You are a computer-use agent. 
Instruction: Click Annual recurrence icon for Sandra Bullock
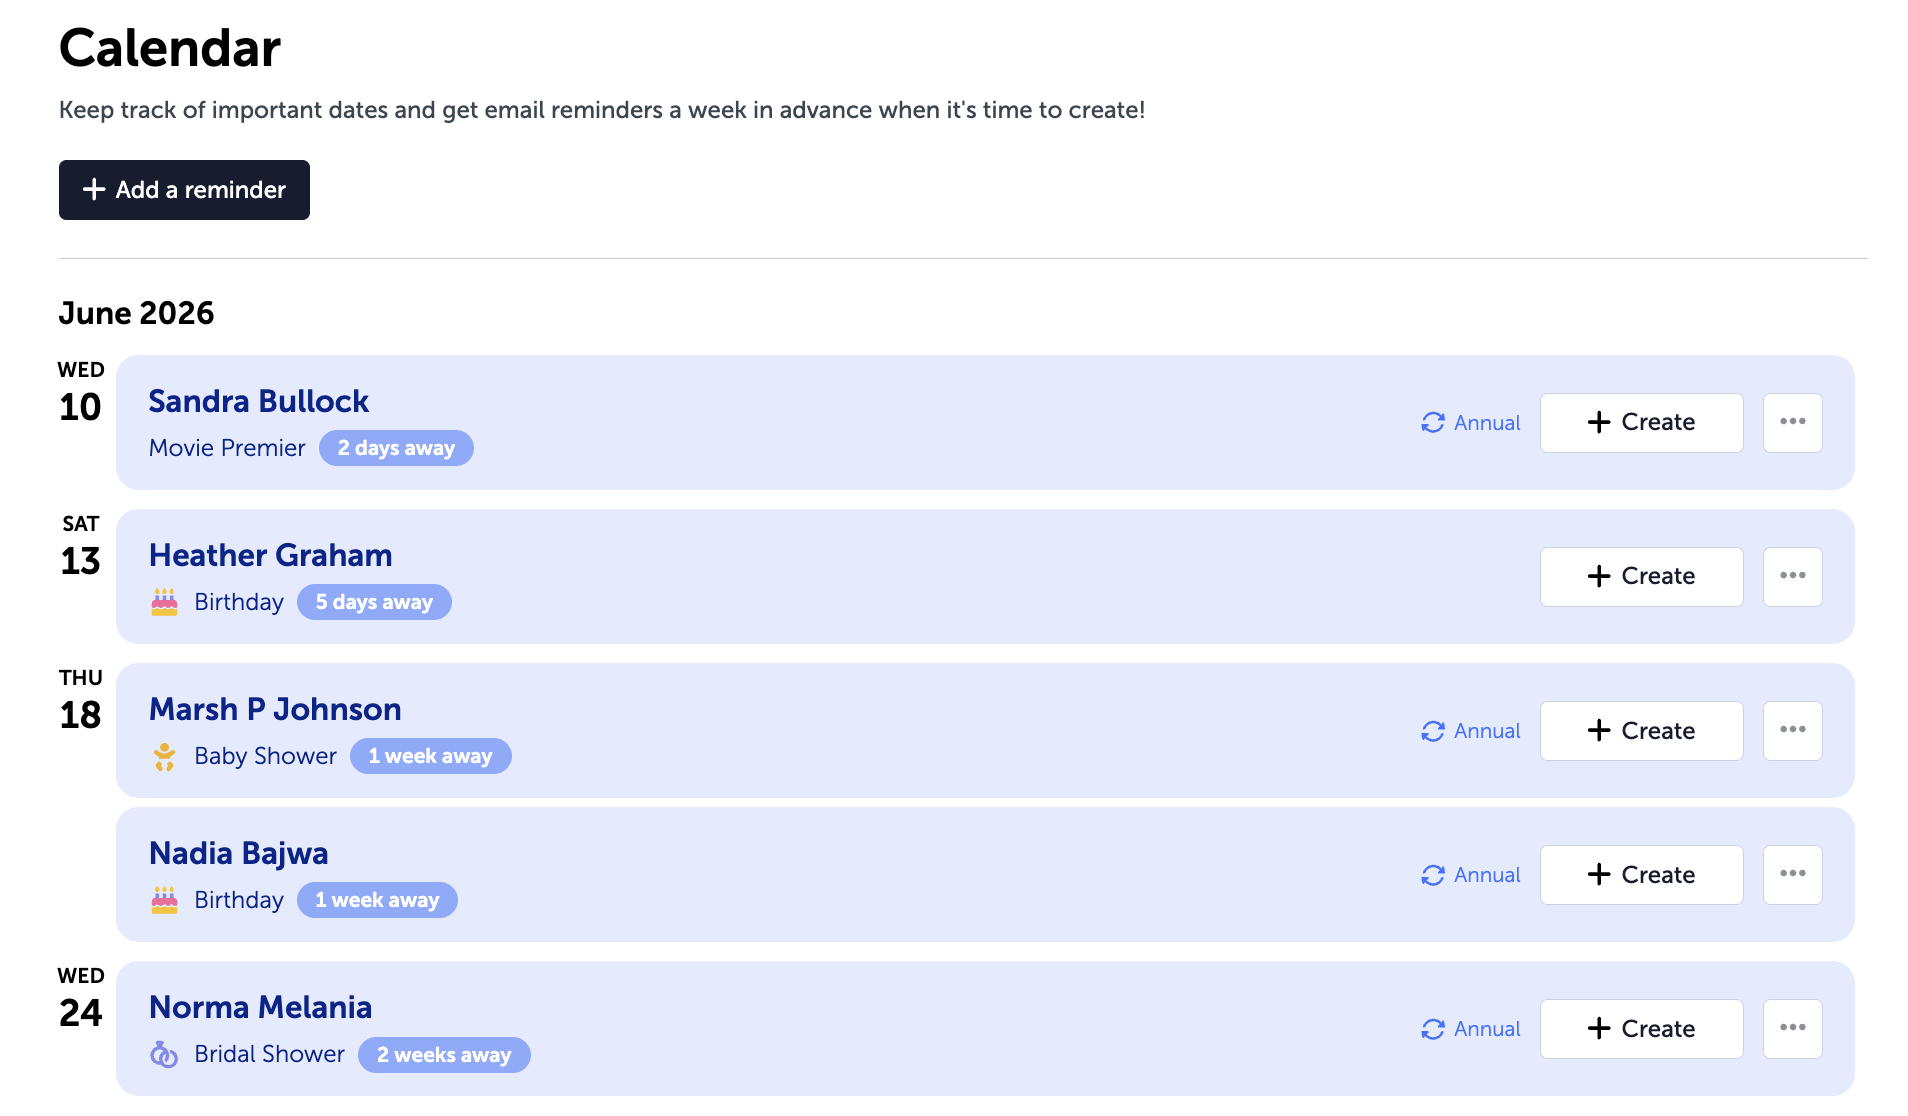click(1433, 423)
